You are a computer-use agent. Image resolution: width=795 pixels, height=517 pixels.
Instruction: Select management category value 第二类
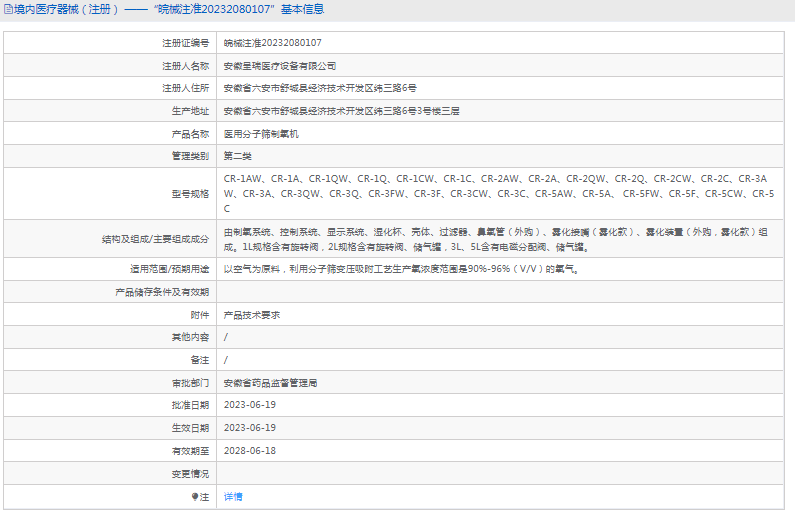pyautogui.click(x=238, y=156)
